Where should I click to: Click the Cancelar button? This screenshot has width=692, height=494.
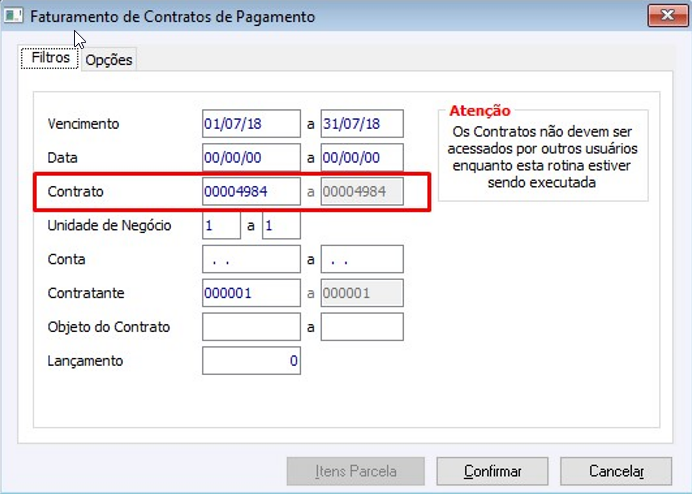click(x=616, y=471)
